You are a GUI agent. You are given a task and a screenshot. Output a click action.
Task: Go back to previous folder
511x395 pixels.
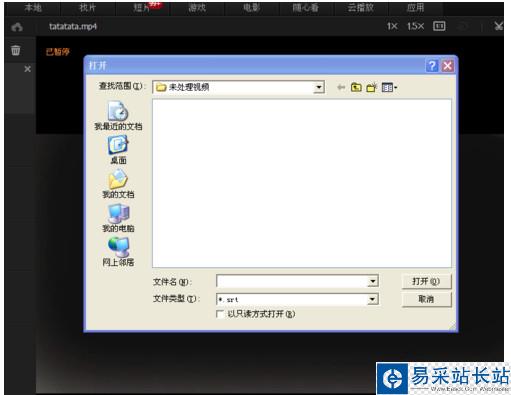coord(341,87)
